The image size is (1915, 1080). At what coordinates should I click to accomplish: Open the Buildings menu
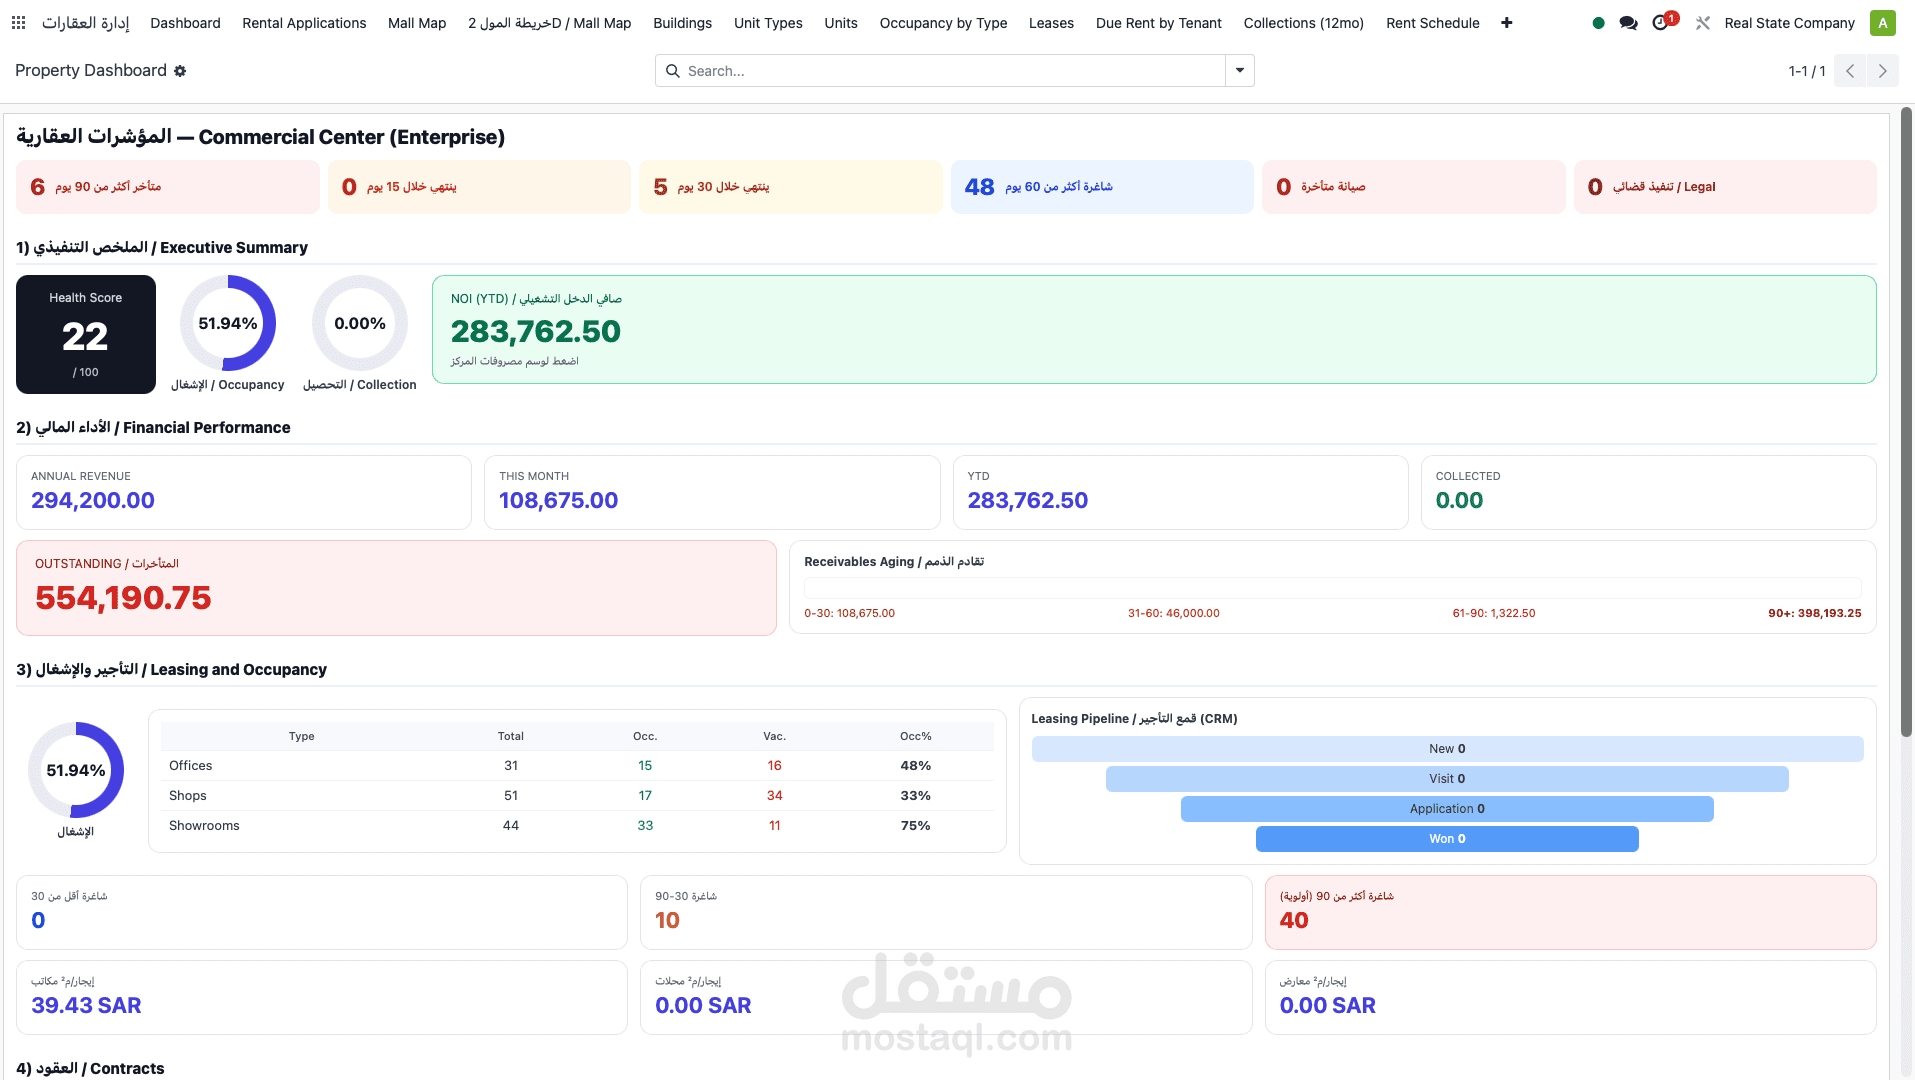coord(682,22)
